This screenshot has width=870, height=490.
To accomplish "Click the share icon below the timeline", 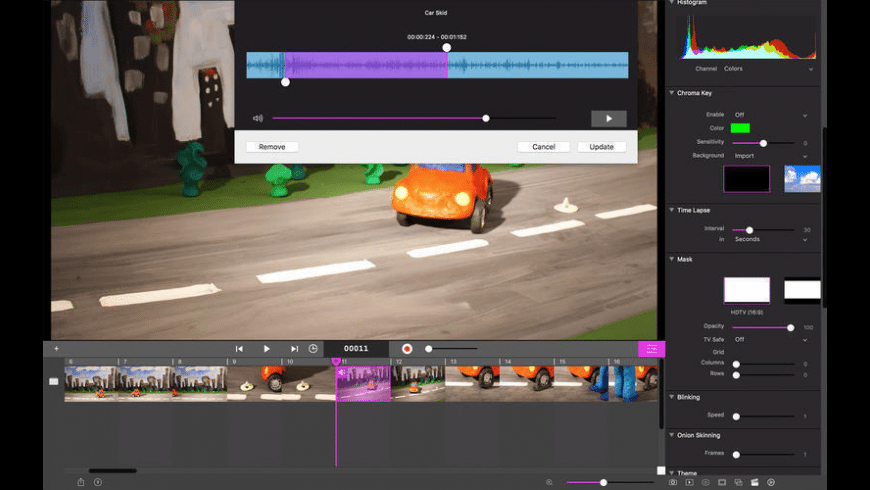I will 81,482.
